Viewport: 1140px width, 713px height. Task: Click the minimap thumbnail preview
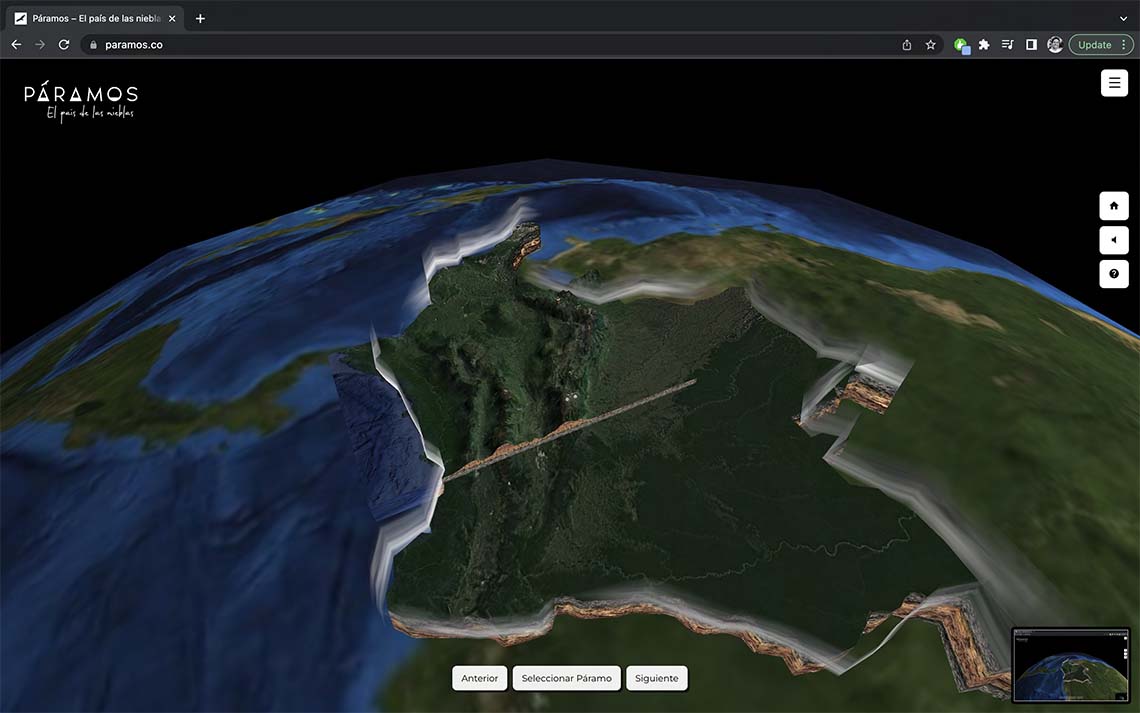click(x=1071, y=665)
